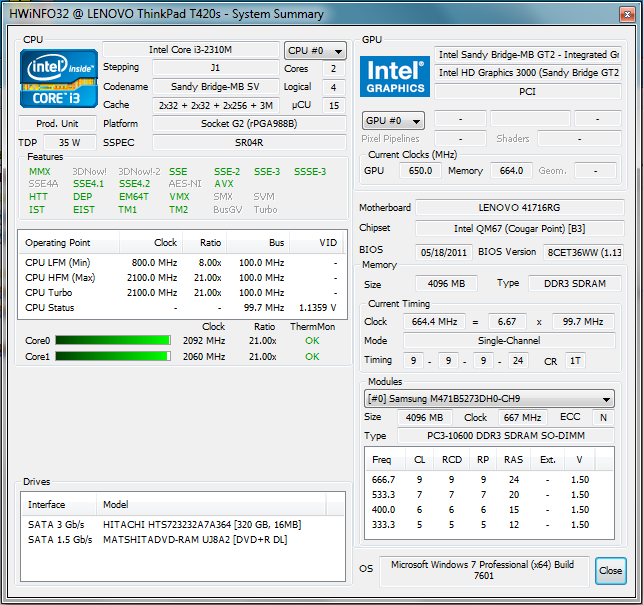Click the SR04R SSPEC field
The height and width of the screenshot is (605, 643).
[249, 142]
